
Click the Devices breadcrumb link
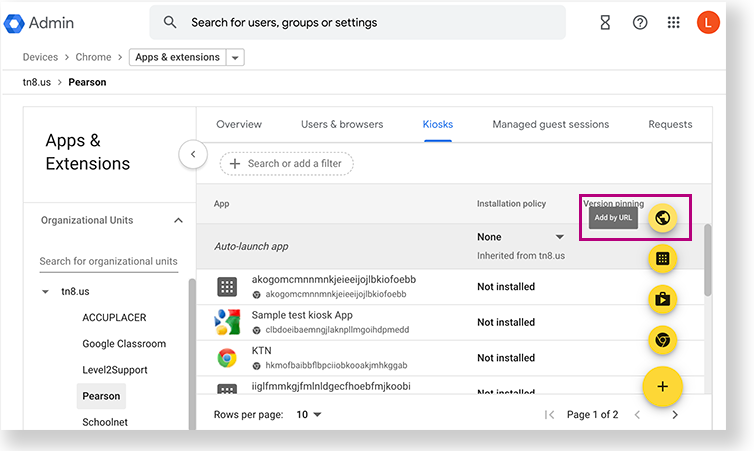click(x=40, y=58)
